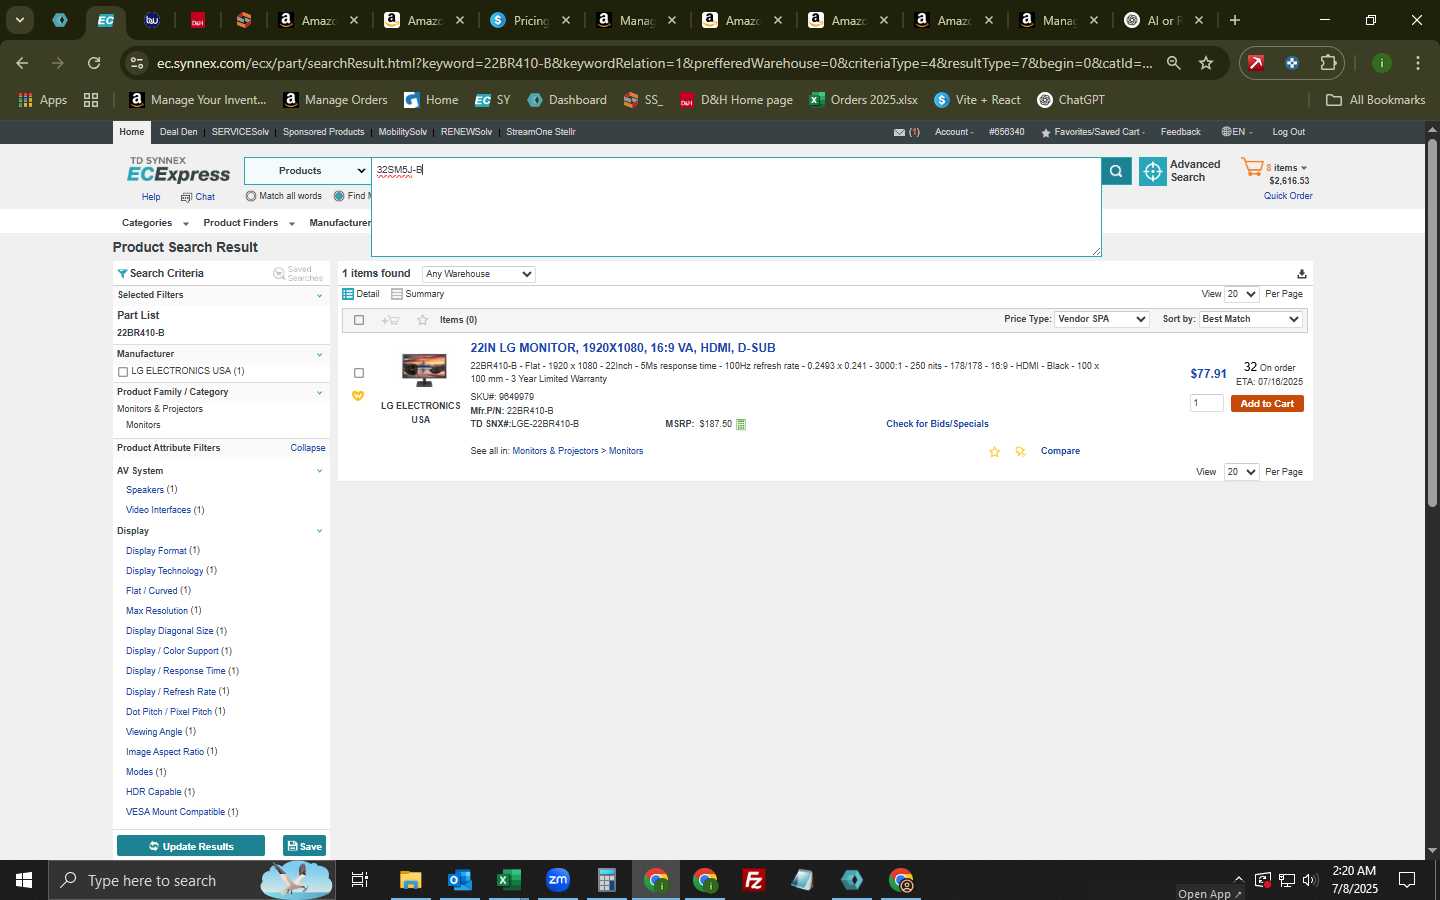This screenshot has height=900, width=1440.
Task: Open Zoom from the taskbar
Action: [x=557, y=880]
